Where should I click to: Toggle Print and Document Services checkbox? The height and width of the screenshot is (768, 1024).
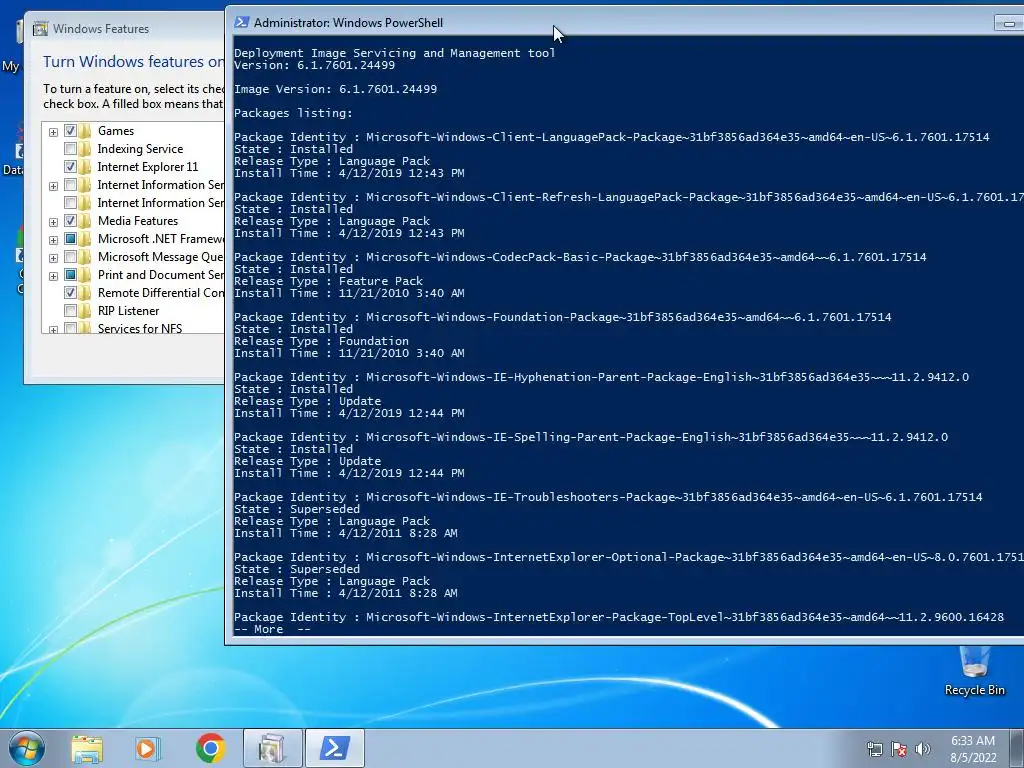click(x=70, y=274)
